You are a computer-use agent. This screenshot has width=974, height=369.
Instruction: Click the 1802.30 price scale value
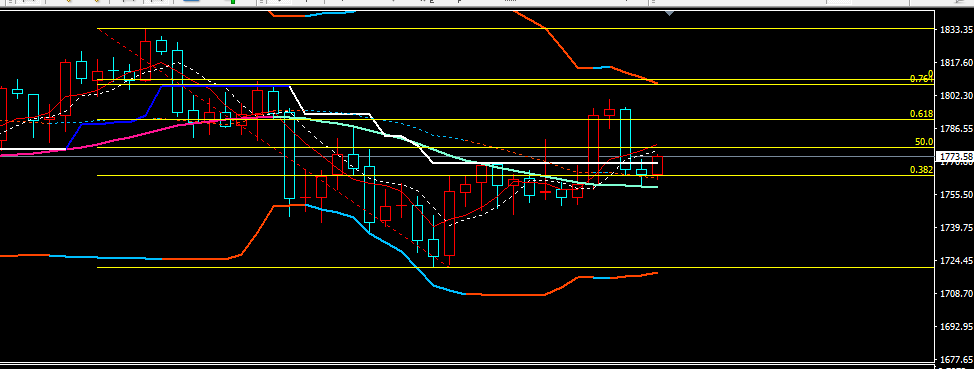point(957,96)
